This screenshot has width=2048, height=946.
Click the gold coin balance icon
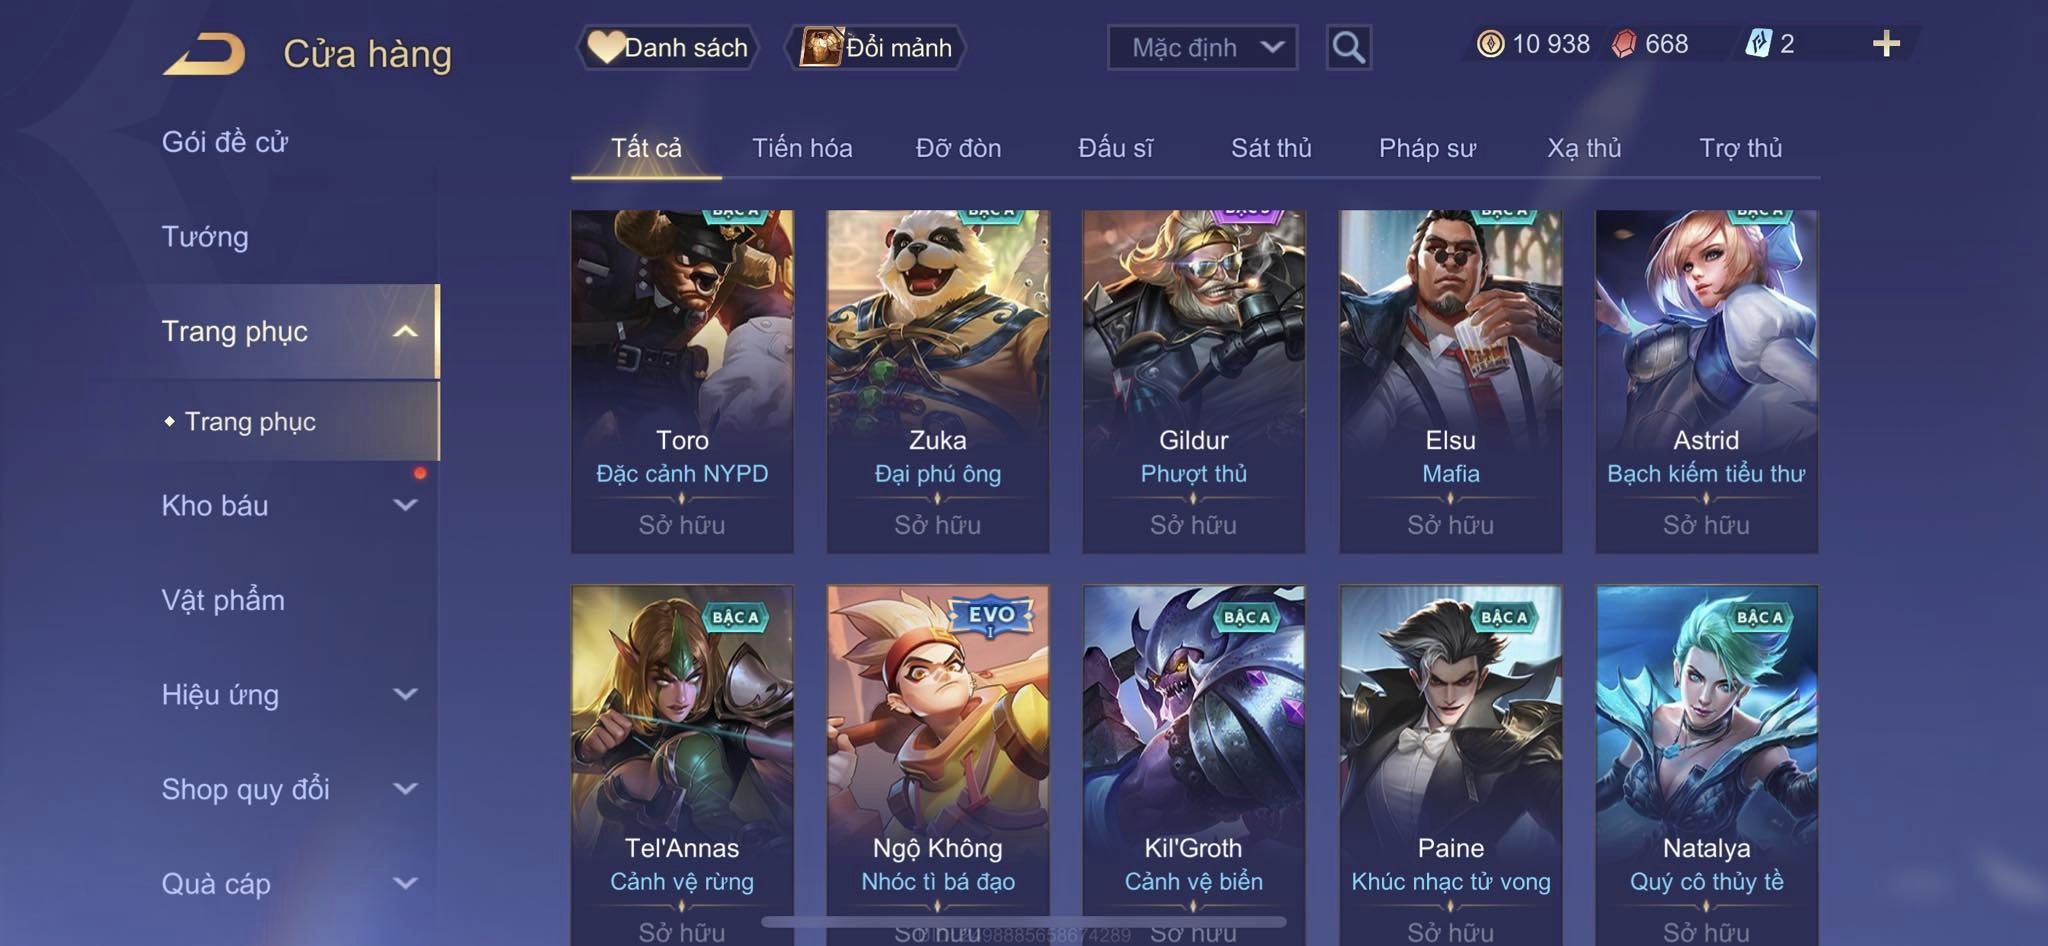1490,44
